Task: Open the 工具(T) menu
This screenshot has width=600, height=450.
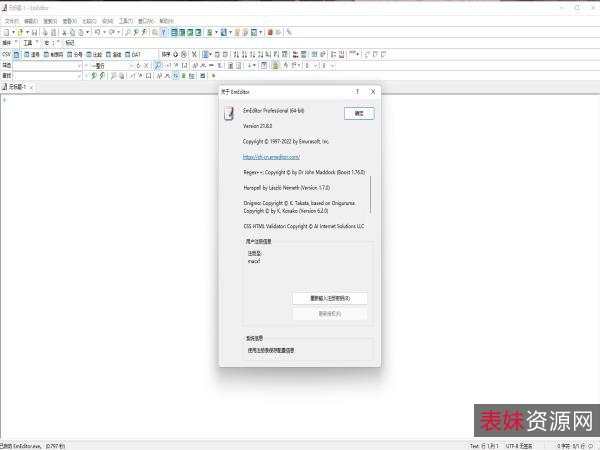Action: click(x=126, y=21)
